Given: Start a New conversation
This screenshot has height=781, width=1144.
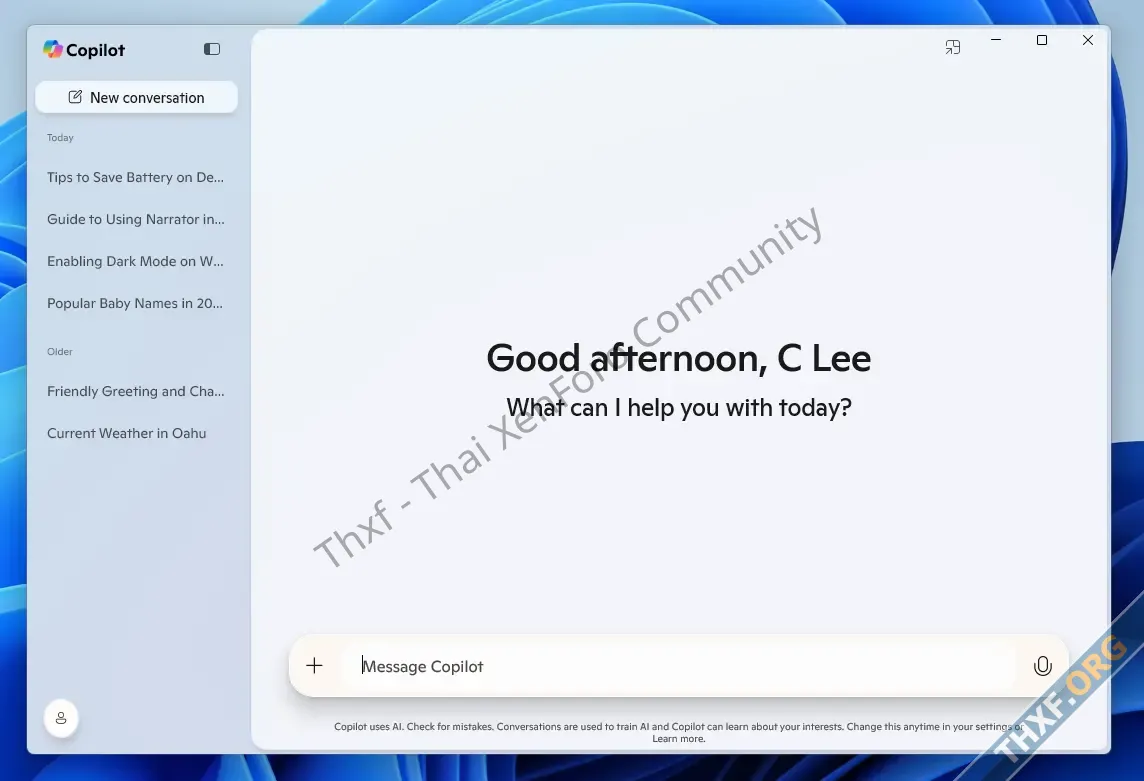Looking at the screenshot, I should click(x=136, y=97).
